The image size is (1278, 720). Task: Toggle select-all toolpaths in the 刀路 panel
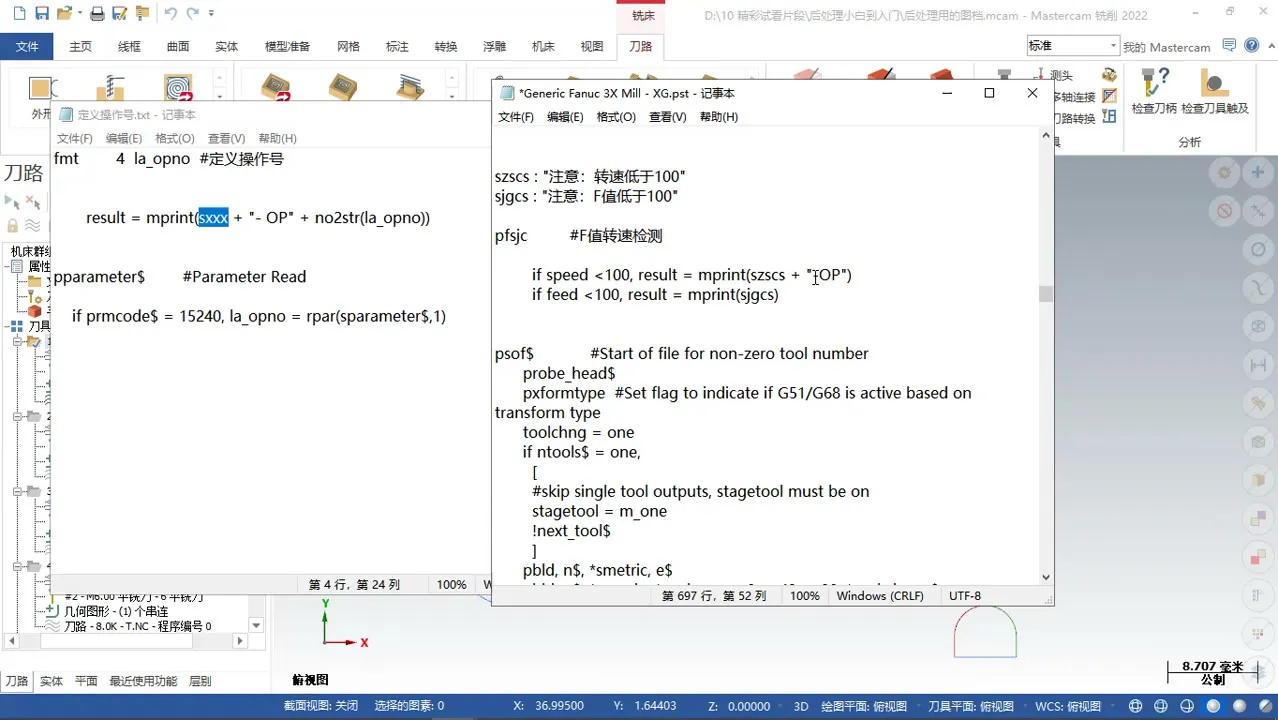tap(10, 203)
